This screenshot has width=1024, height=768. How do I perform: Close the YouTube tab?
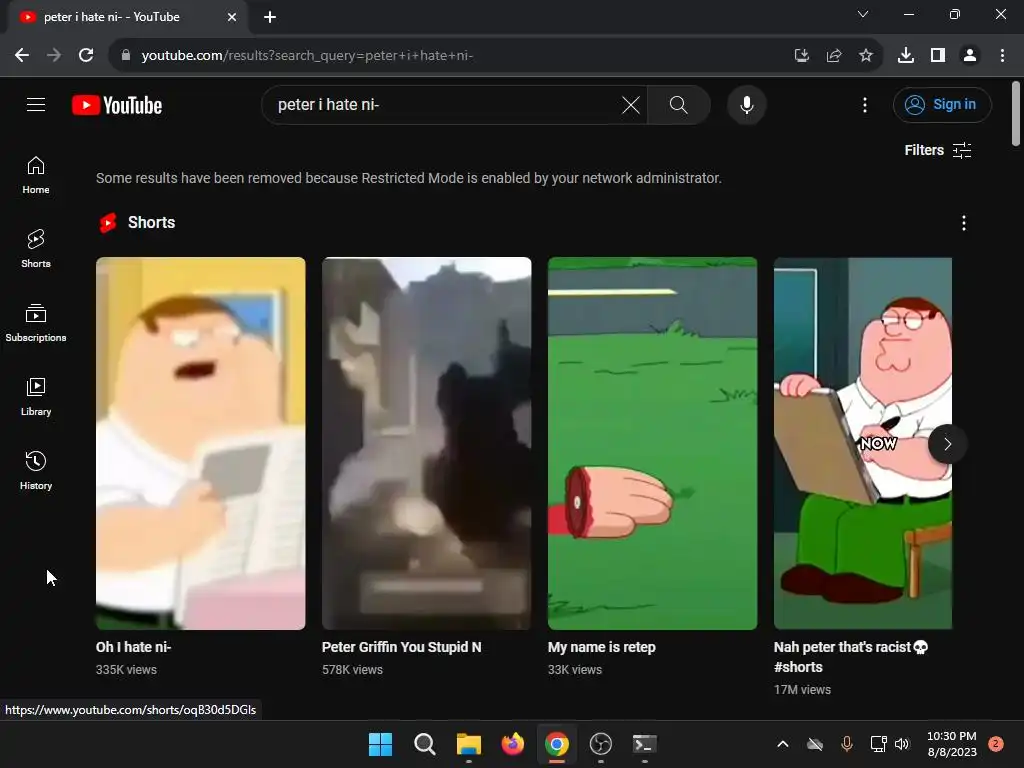click(x=232, y=17)
